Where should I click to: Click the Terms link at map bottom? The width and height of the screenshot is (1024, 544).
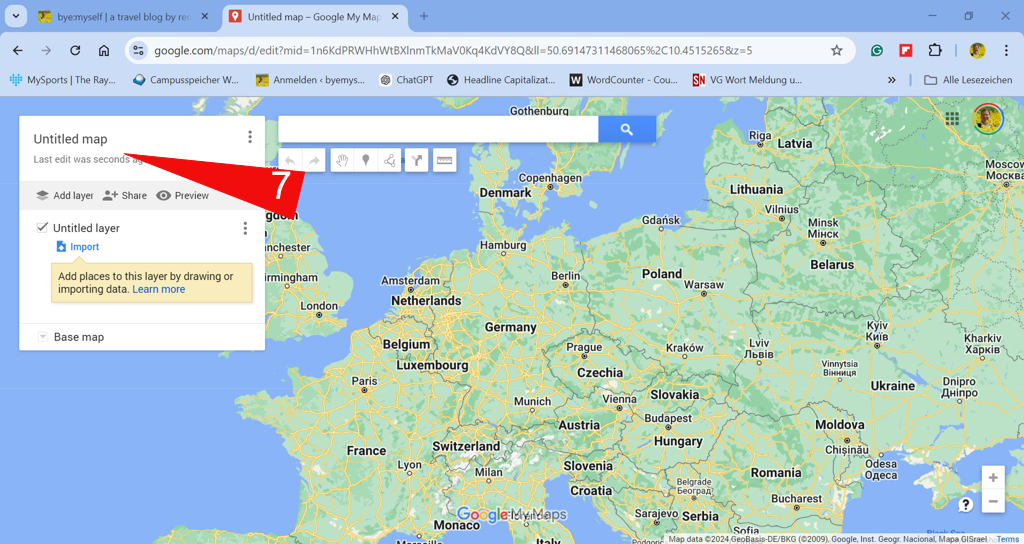pyautogui.click(x=1007, y=539)
